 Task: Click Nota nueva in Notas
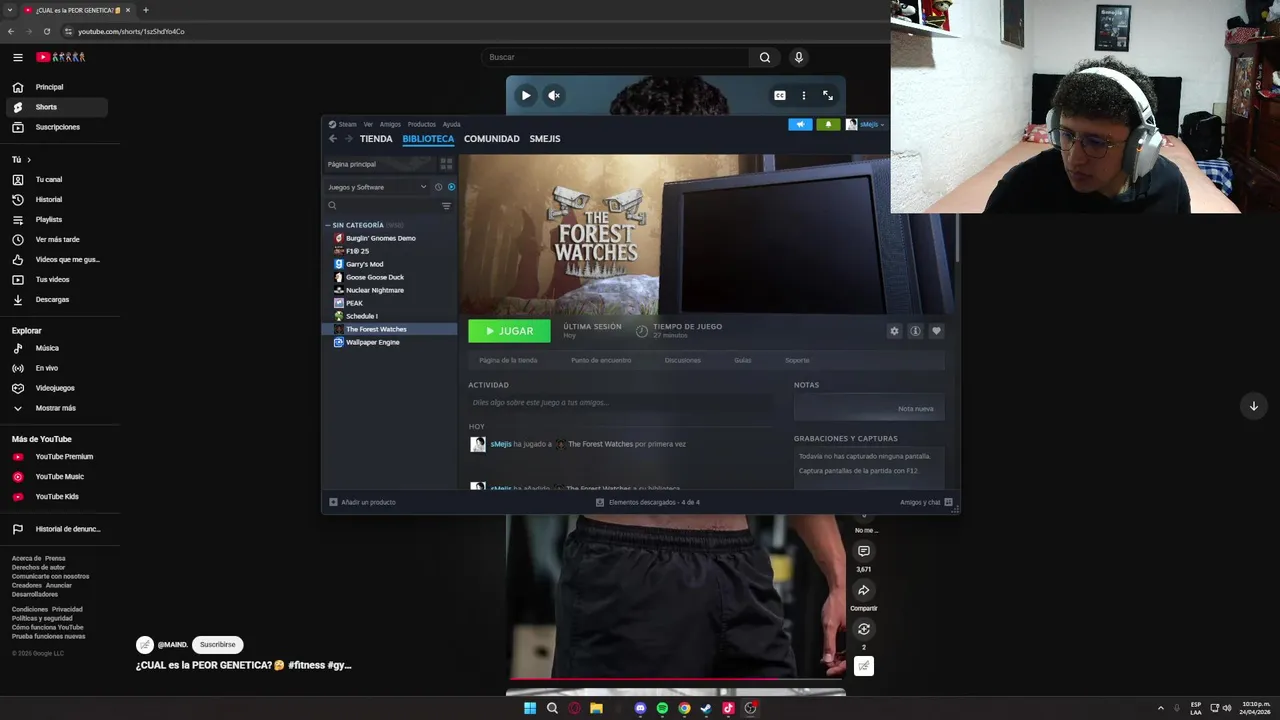(915, 409)
